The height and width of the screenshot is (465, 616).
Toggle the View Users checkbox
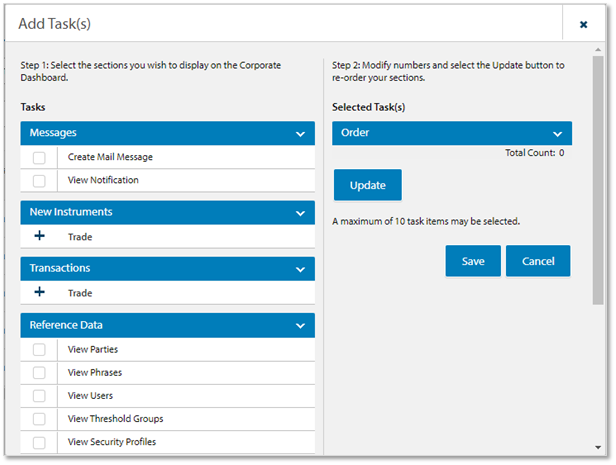[x=39, y=396]
